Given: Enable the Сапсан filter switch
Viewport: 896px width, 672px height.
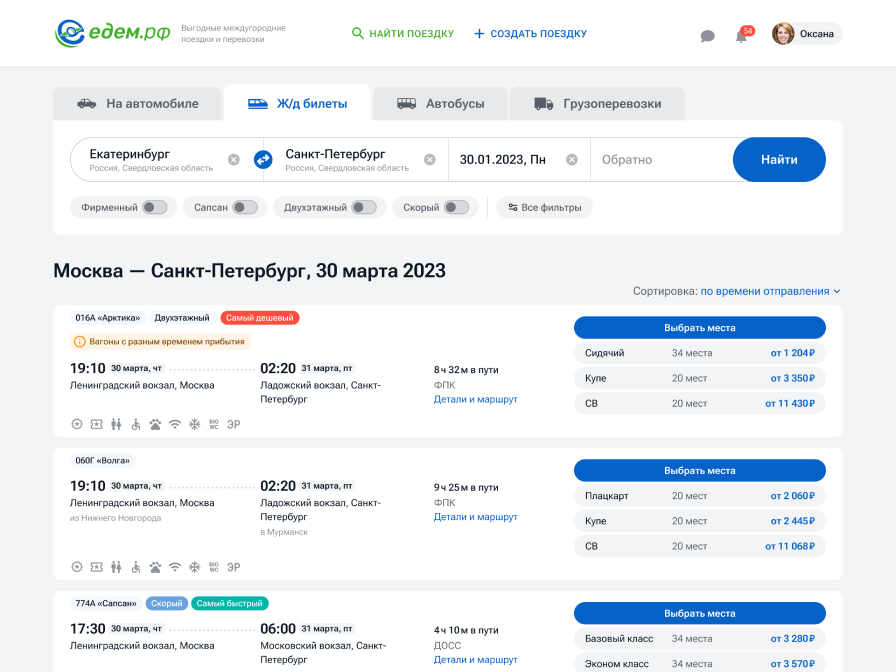Looking at the screenshot, I should [x=245, y=207].
